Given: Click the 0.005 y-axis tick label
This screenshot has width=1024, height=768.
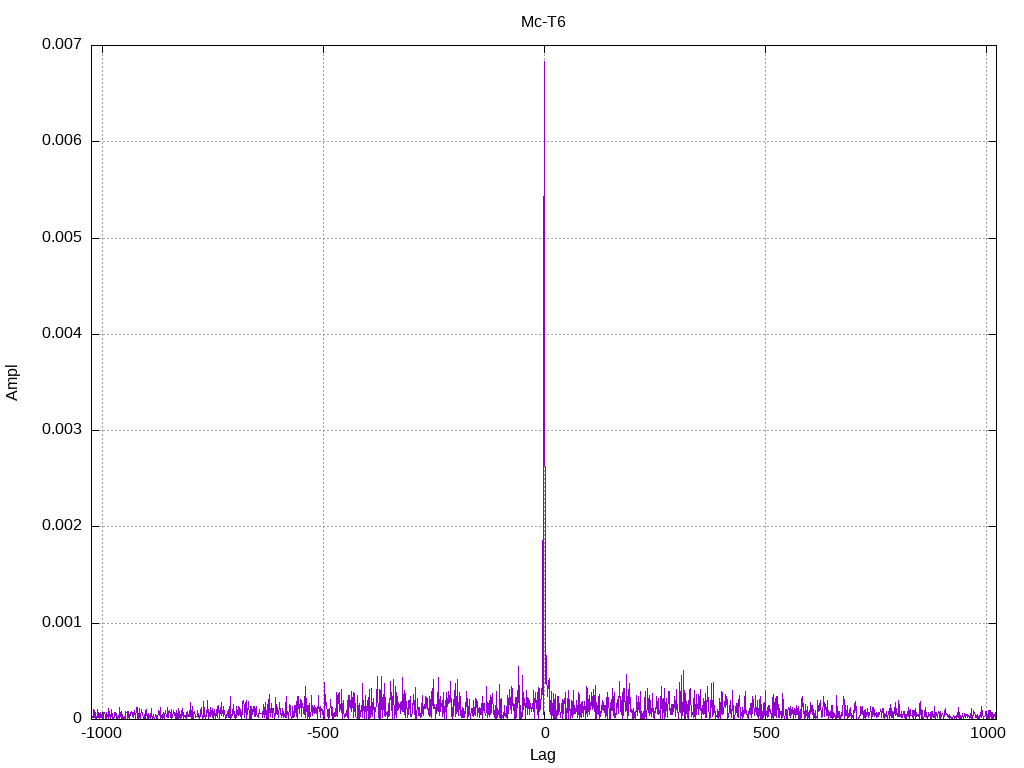Looking at the screenshot, I should 62,237.
